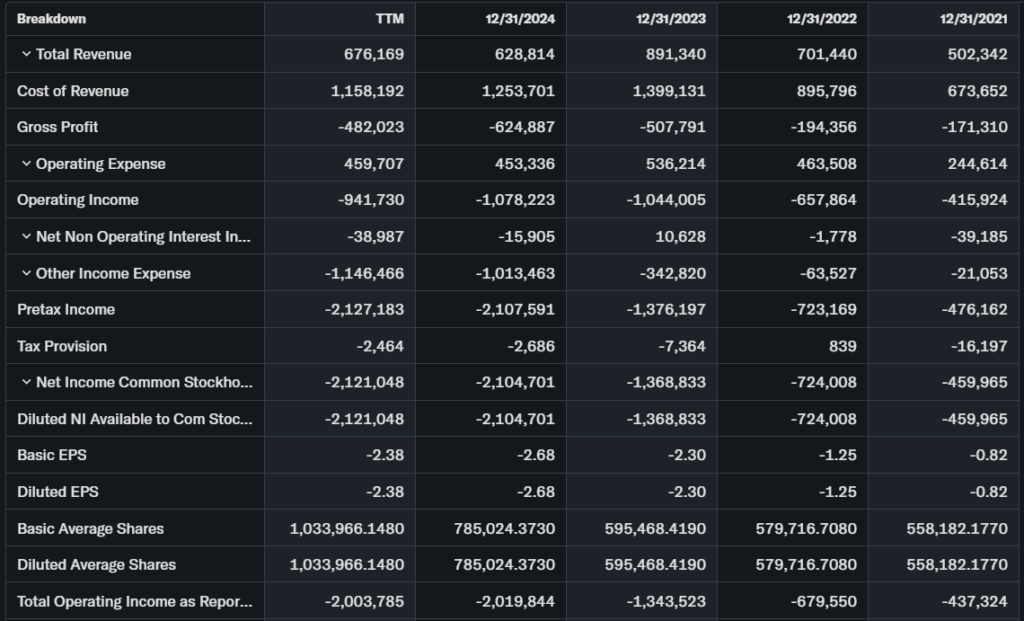This screenshot has height=621, width=1024.
Task: Expand Net Non Operating Interest chevron
Action: [x=26, y=237]
